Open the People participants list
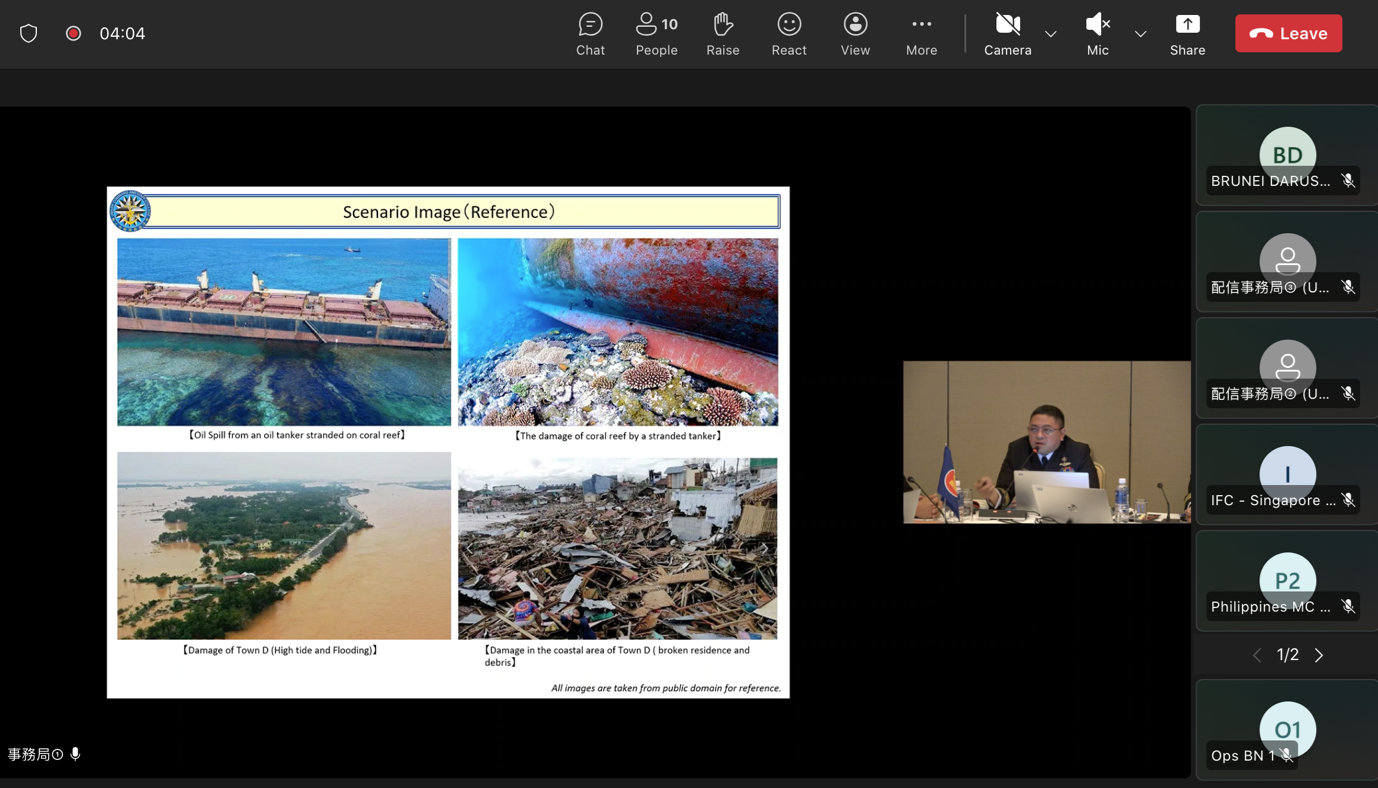 [x=656, y=34]
